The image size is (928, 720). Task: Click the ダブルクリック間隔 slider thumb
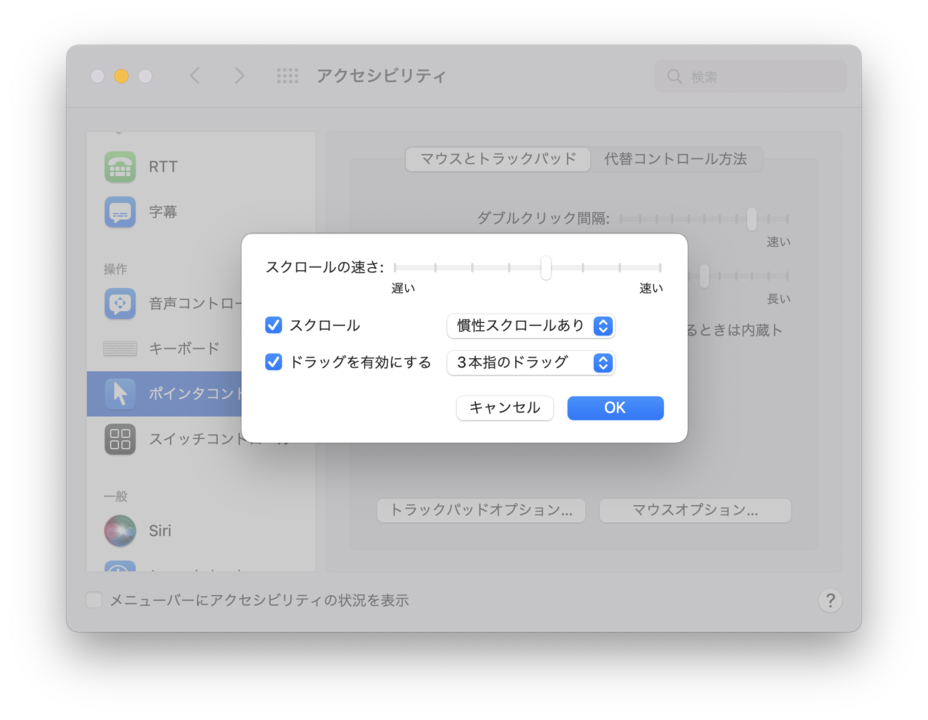tap(752, 218)
